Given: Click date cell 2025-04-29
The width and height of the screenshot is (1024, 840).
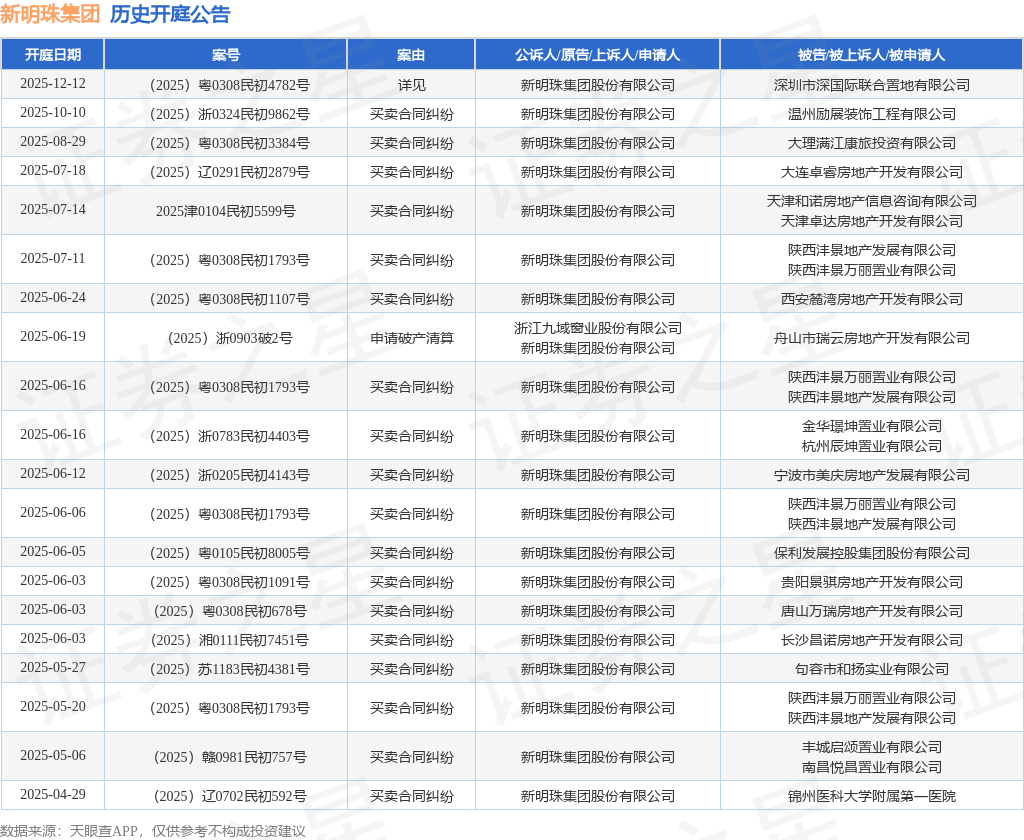Looking at the screenshot, I should pyautogui.click(x=53, y=794).
